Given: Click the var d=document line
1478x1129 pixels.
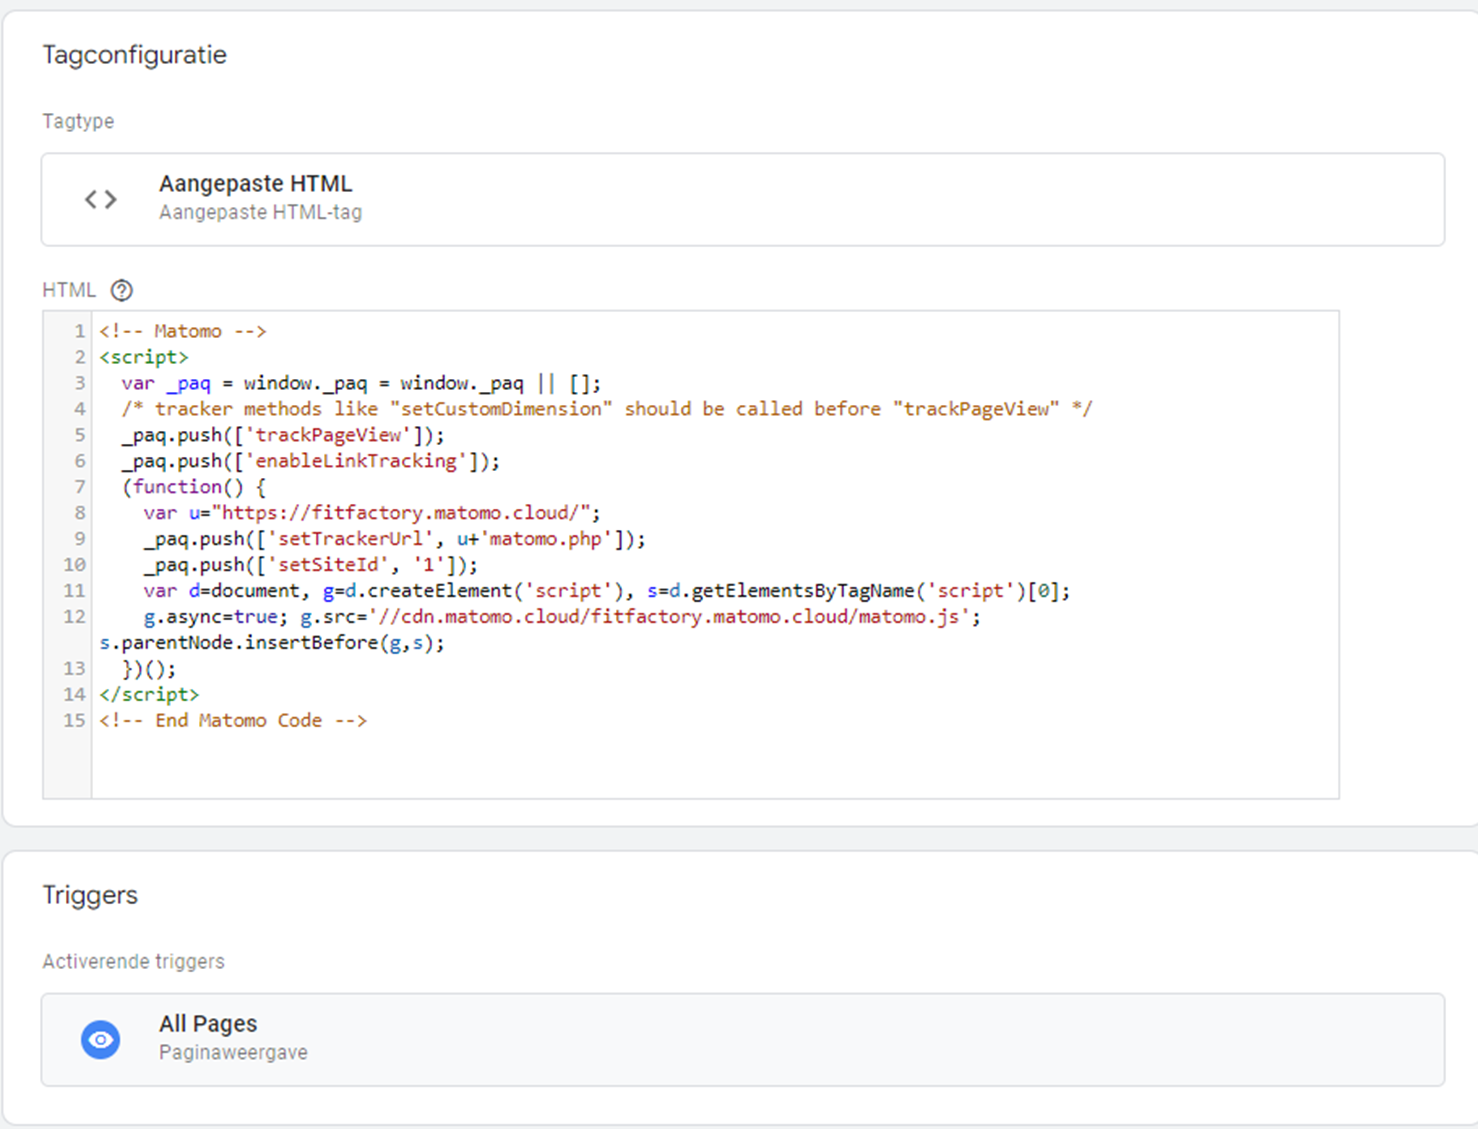Looking at the screenshot, I should pyautogui.click(x=607, y=591).
